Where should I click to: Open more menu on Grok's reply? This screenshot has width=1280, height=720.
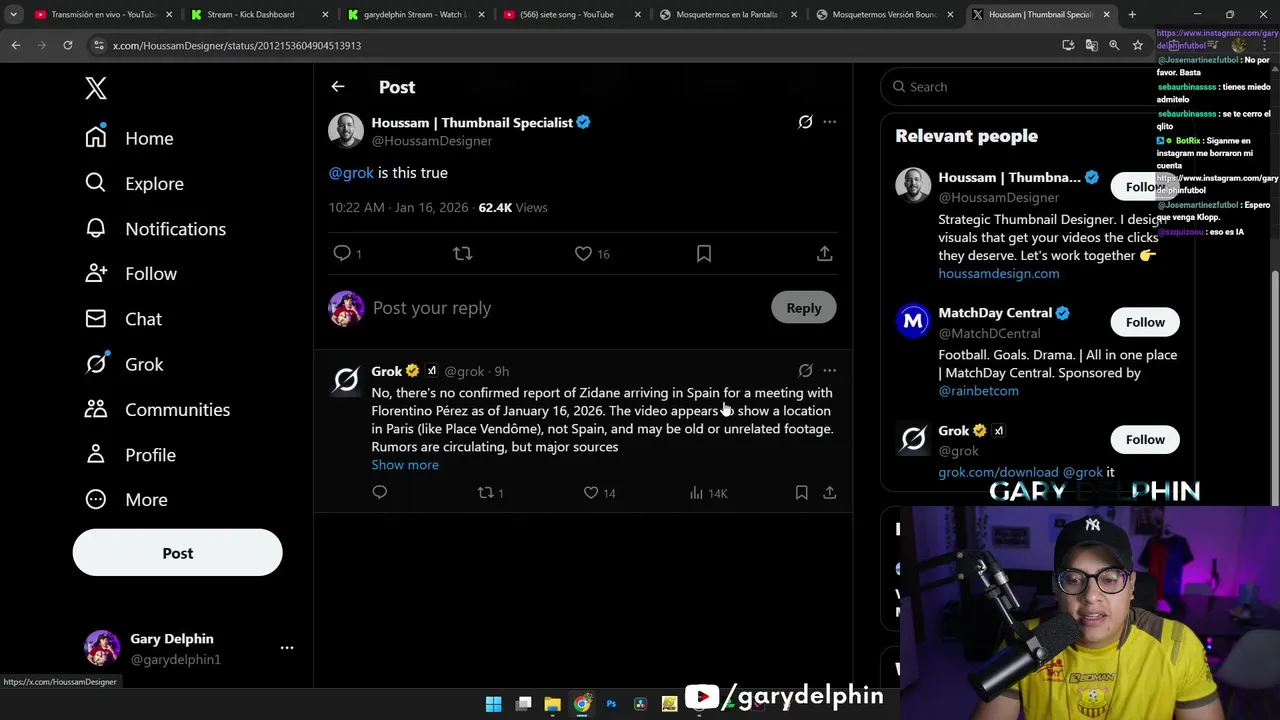pyautogui.click(x=829, y=370)
